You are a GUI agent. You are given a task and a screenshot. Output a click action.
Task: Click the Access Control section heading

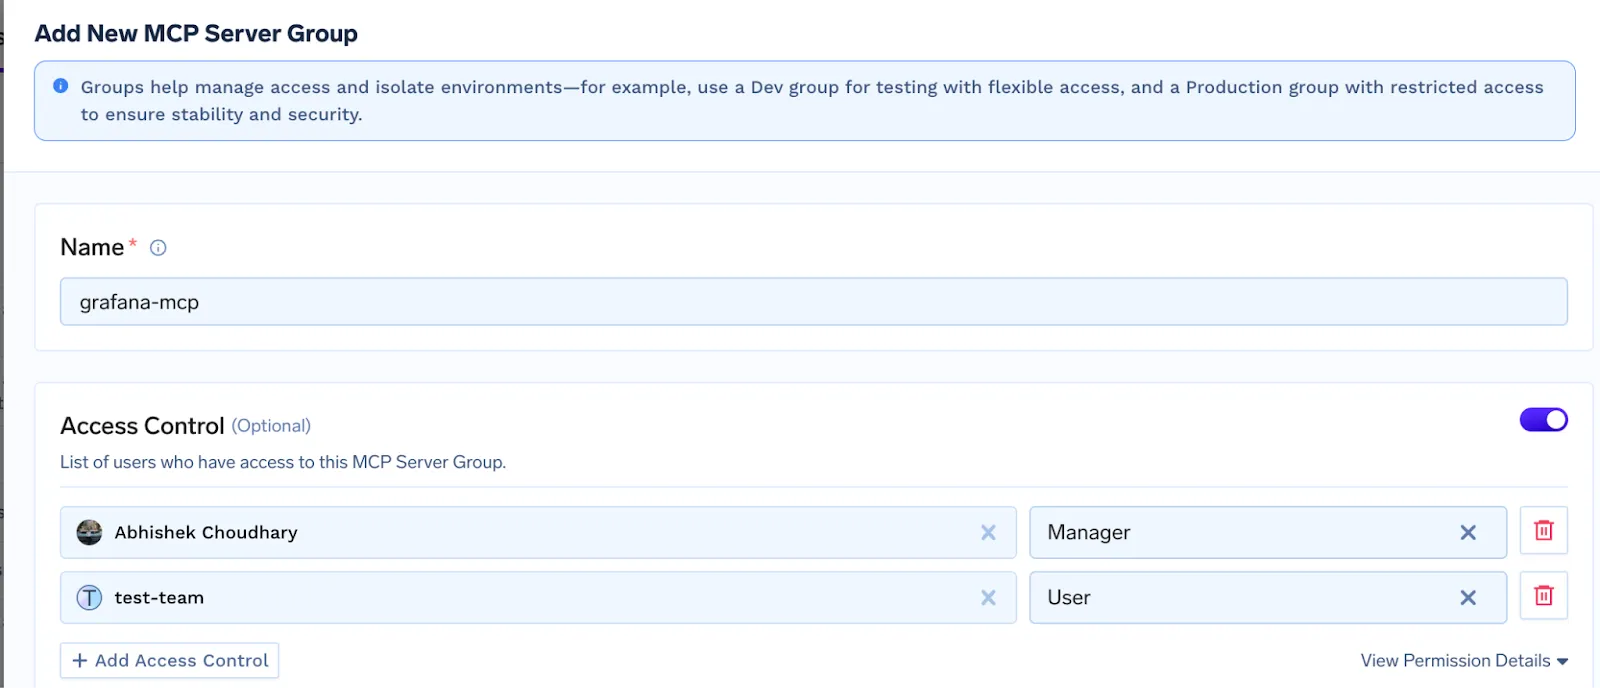click(142, 426)
